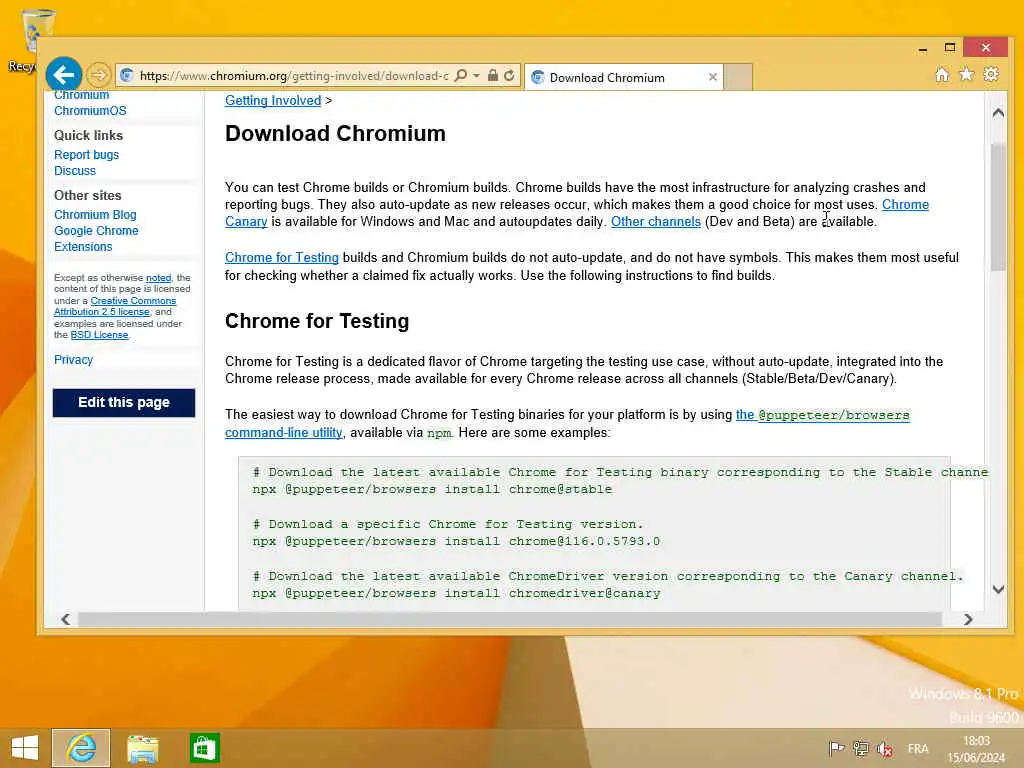Select the Download Chromium tab
The height and width of the screenshot is (768, 1024).
click(624, 77)
